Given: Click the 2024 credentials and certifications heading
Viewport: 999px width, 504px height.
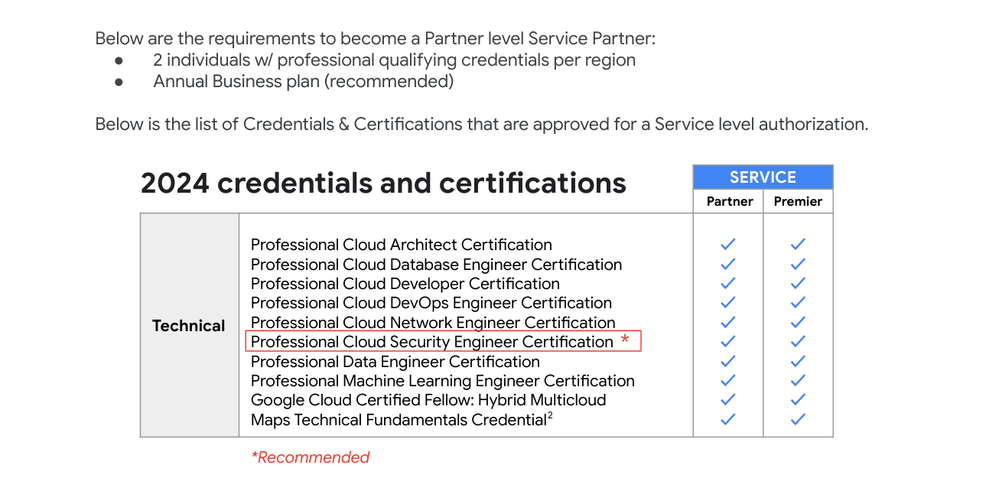Looking at the screenshot, I should click(x=384, y=184).
